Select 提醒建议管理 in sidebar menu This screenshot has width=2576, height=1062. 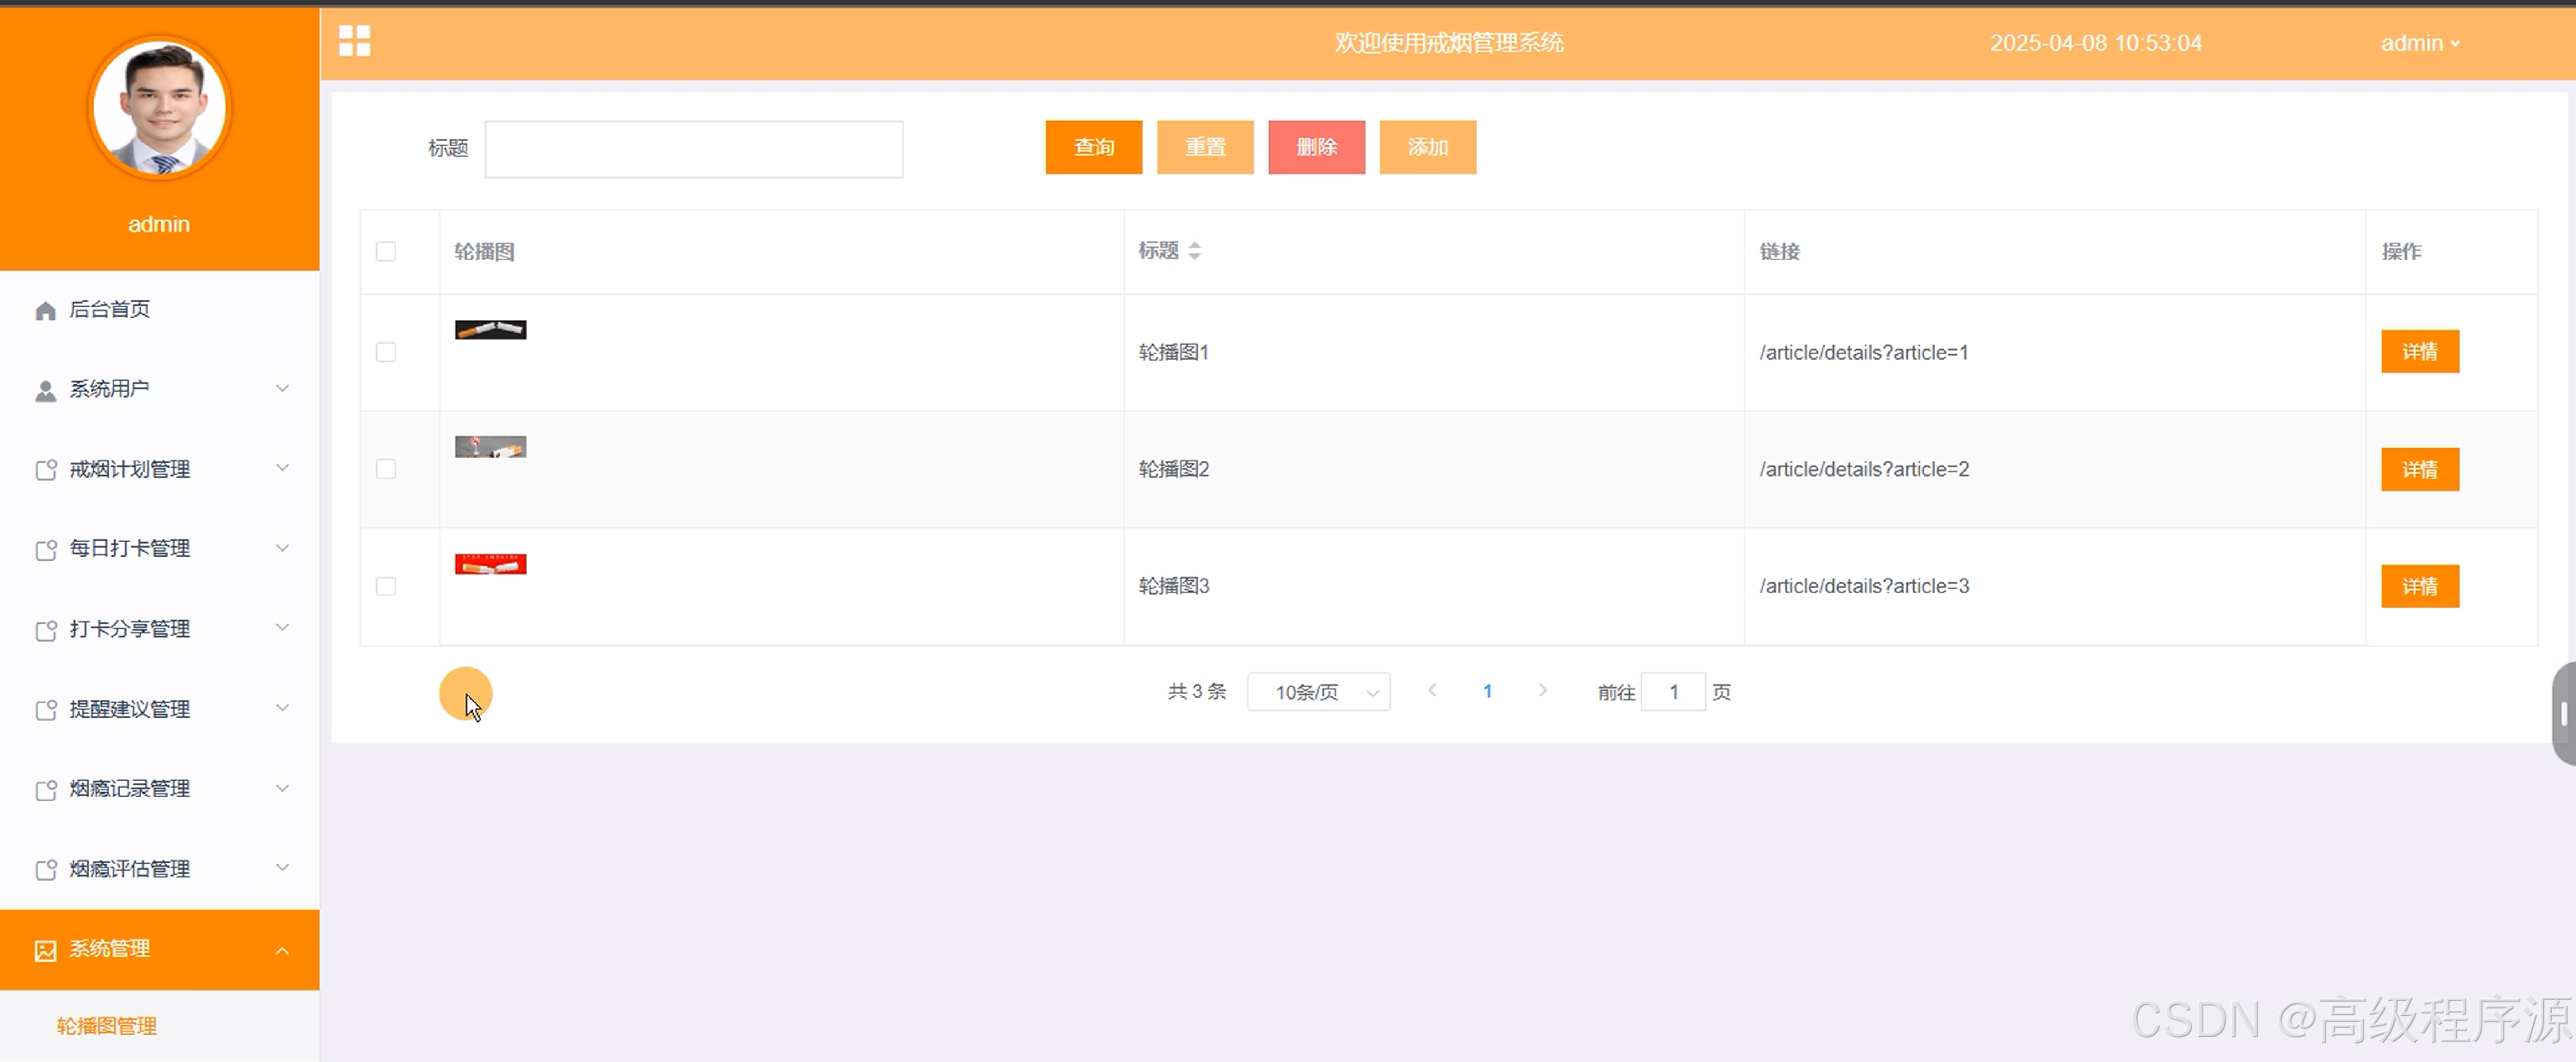129,709
